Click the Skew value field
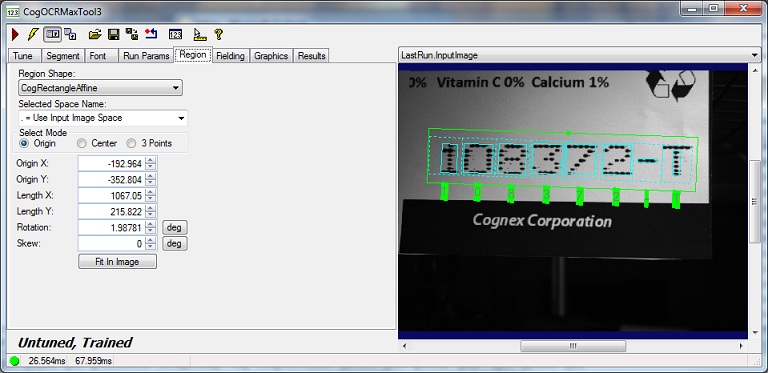The width and height of the screenshot is (768, 373). coord(112,243)
